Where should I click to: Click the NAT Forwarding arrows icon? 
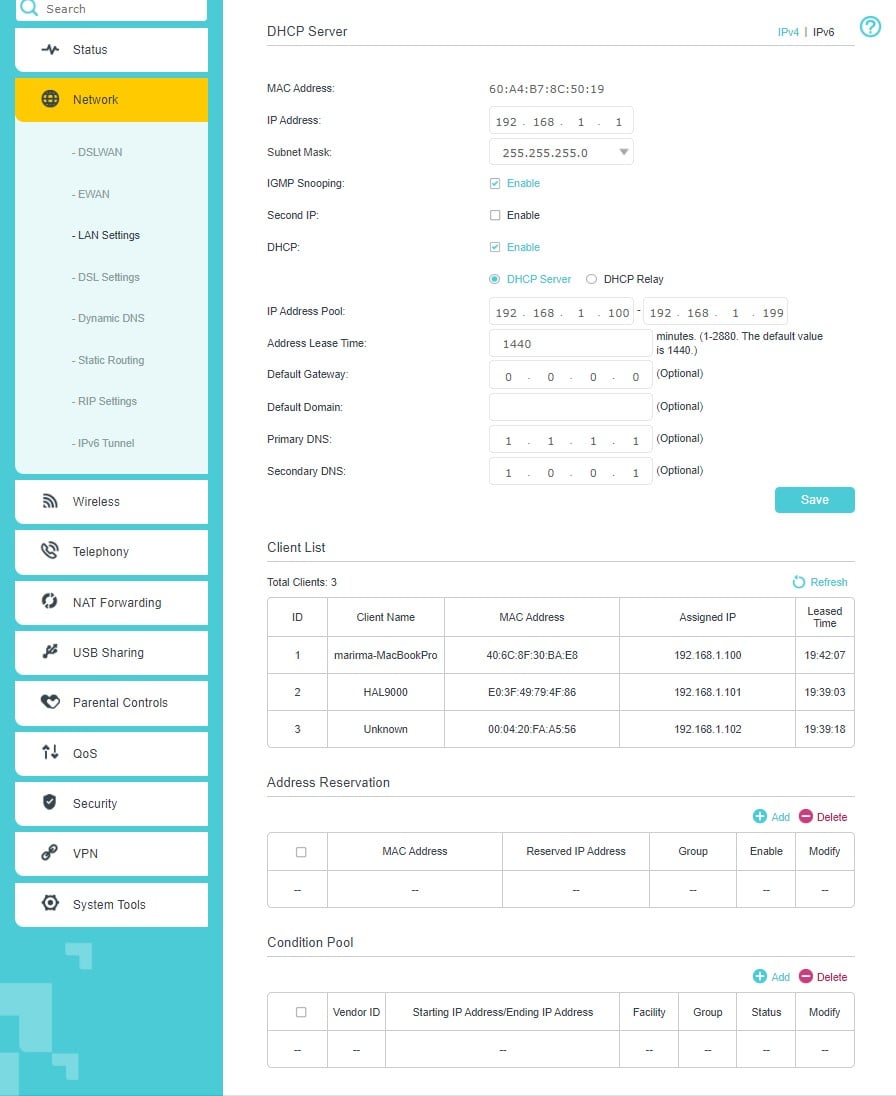tap(50, 601)
